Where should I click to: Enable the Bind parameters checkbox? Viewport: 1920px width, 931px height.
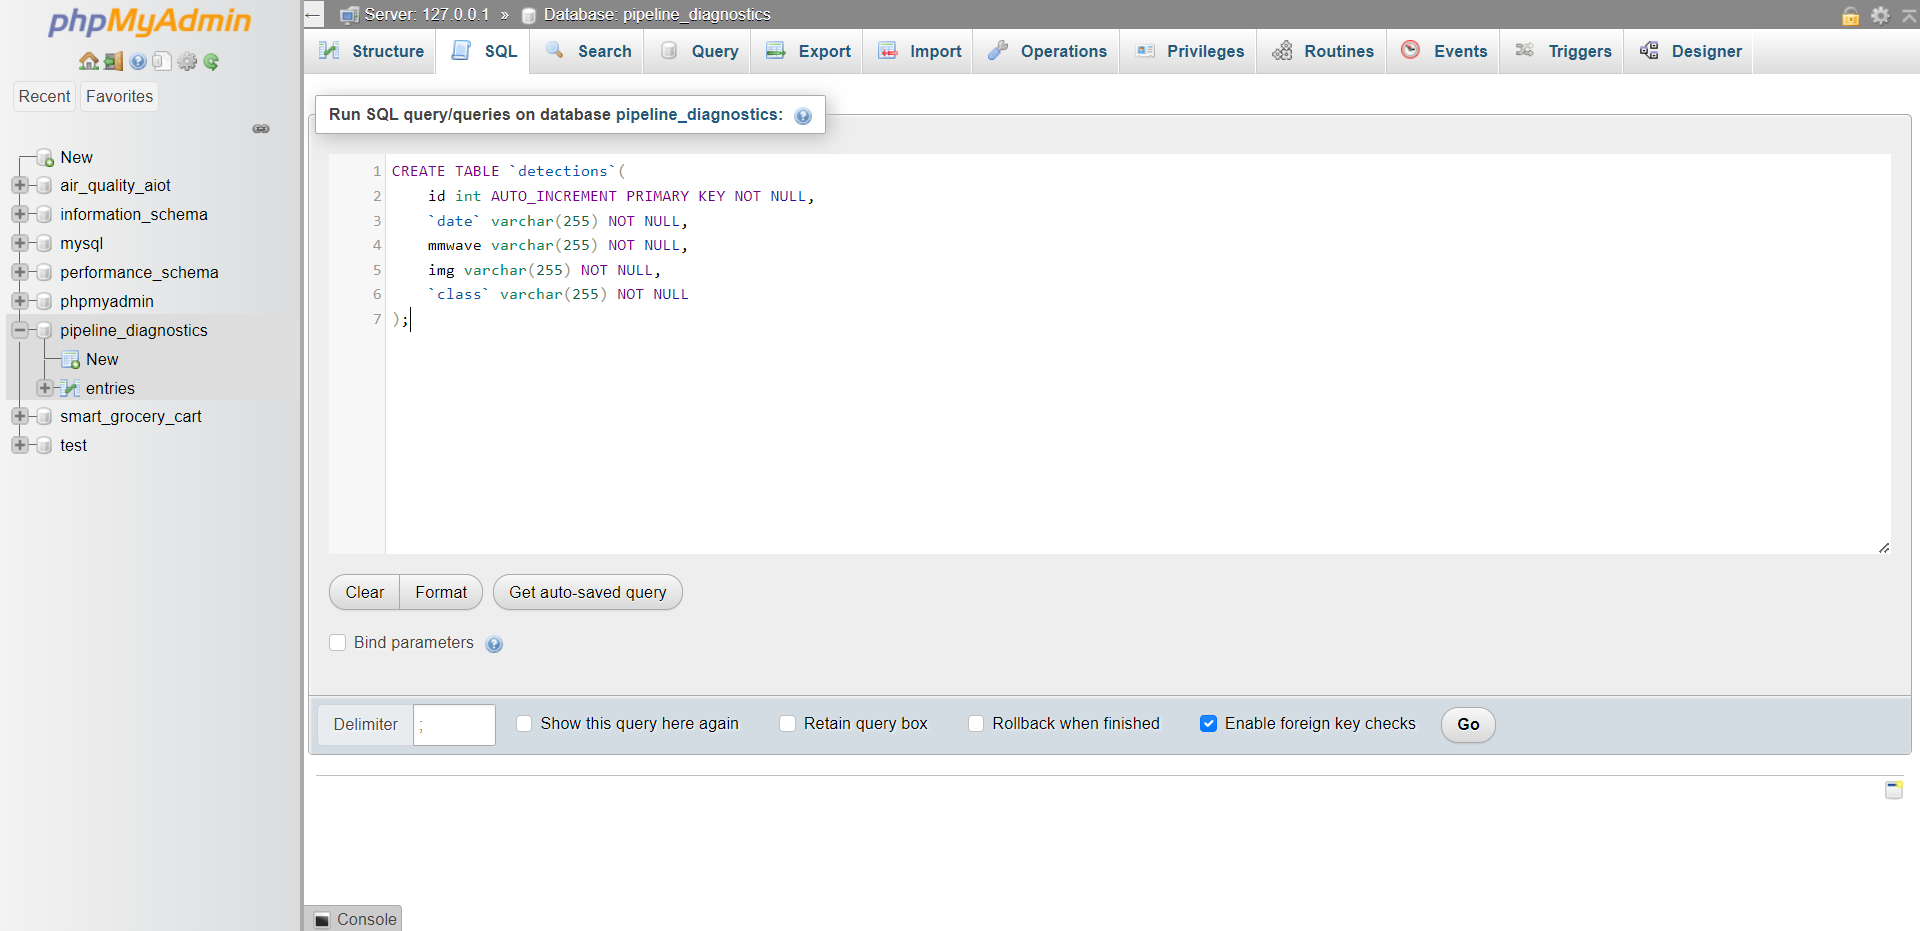[338, 643]
